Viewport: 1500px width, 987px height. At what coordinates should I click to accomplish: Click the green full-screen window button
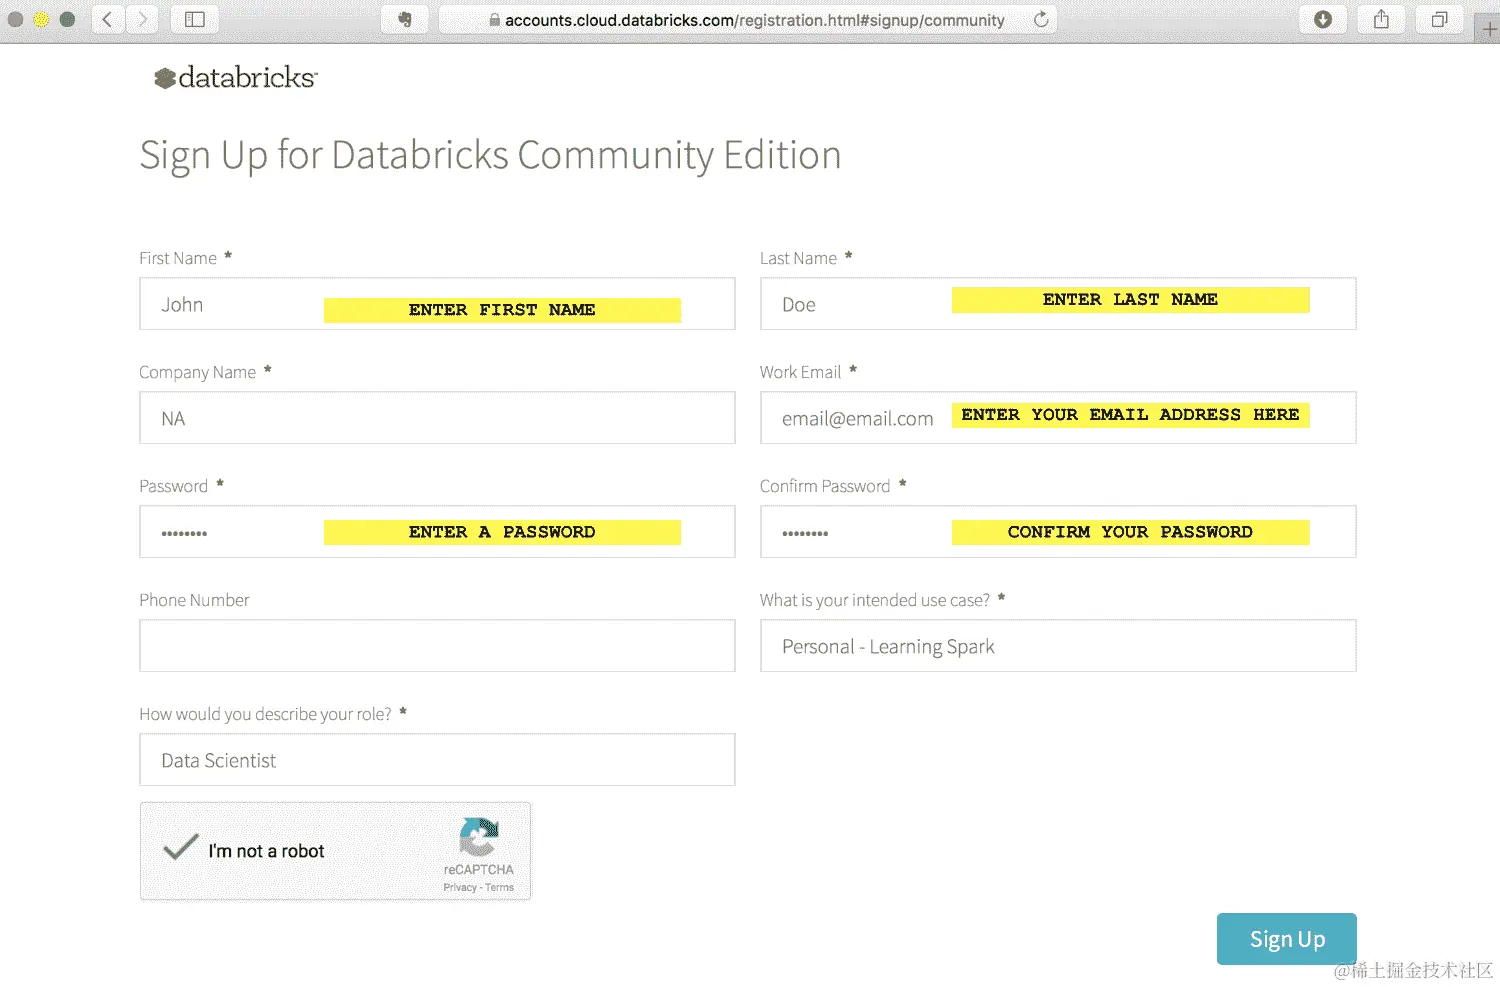click(68, 19)
